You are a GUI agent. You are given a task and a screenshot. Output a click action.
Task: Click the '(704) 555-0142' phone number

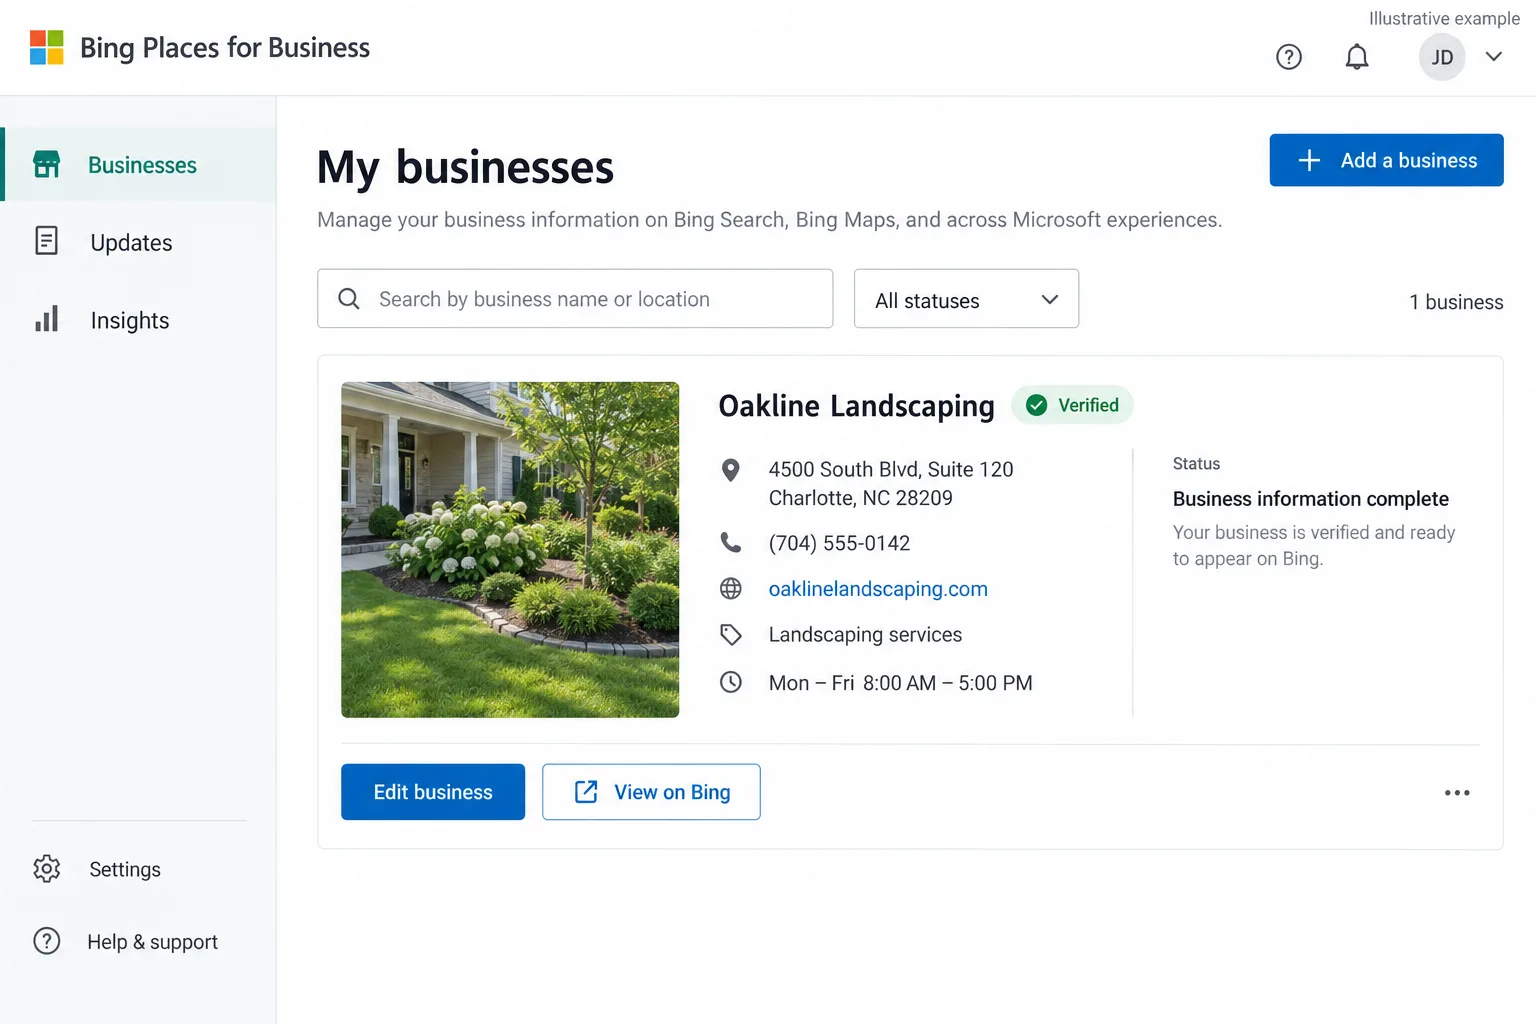click(x=839, y=543)
